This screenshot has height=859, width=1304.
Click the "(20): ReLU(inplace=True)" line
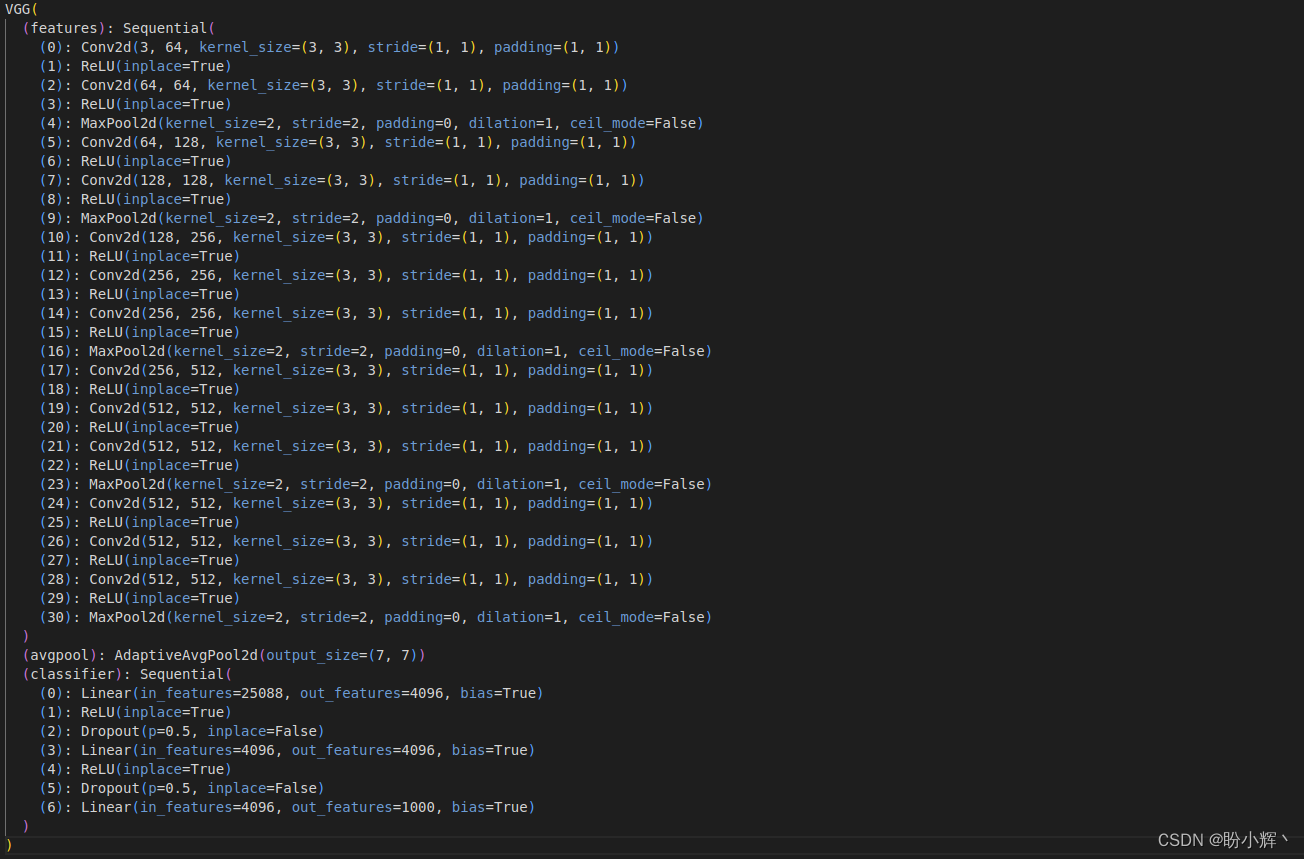pos(140,427)
